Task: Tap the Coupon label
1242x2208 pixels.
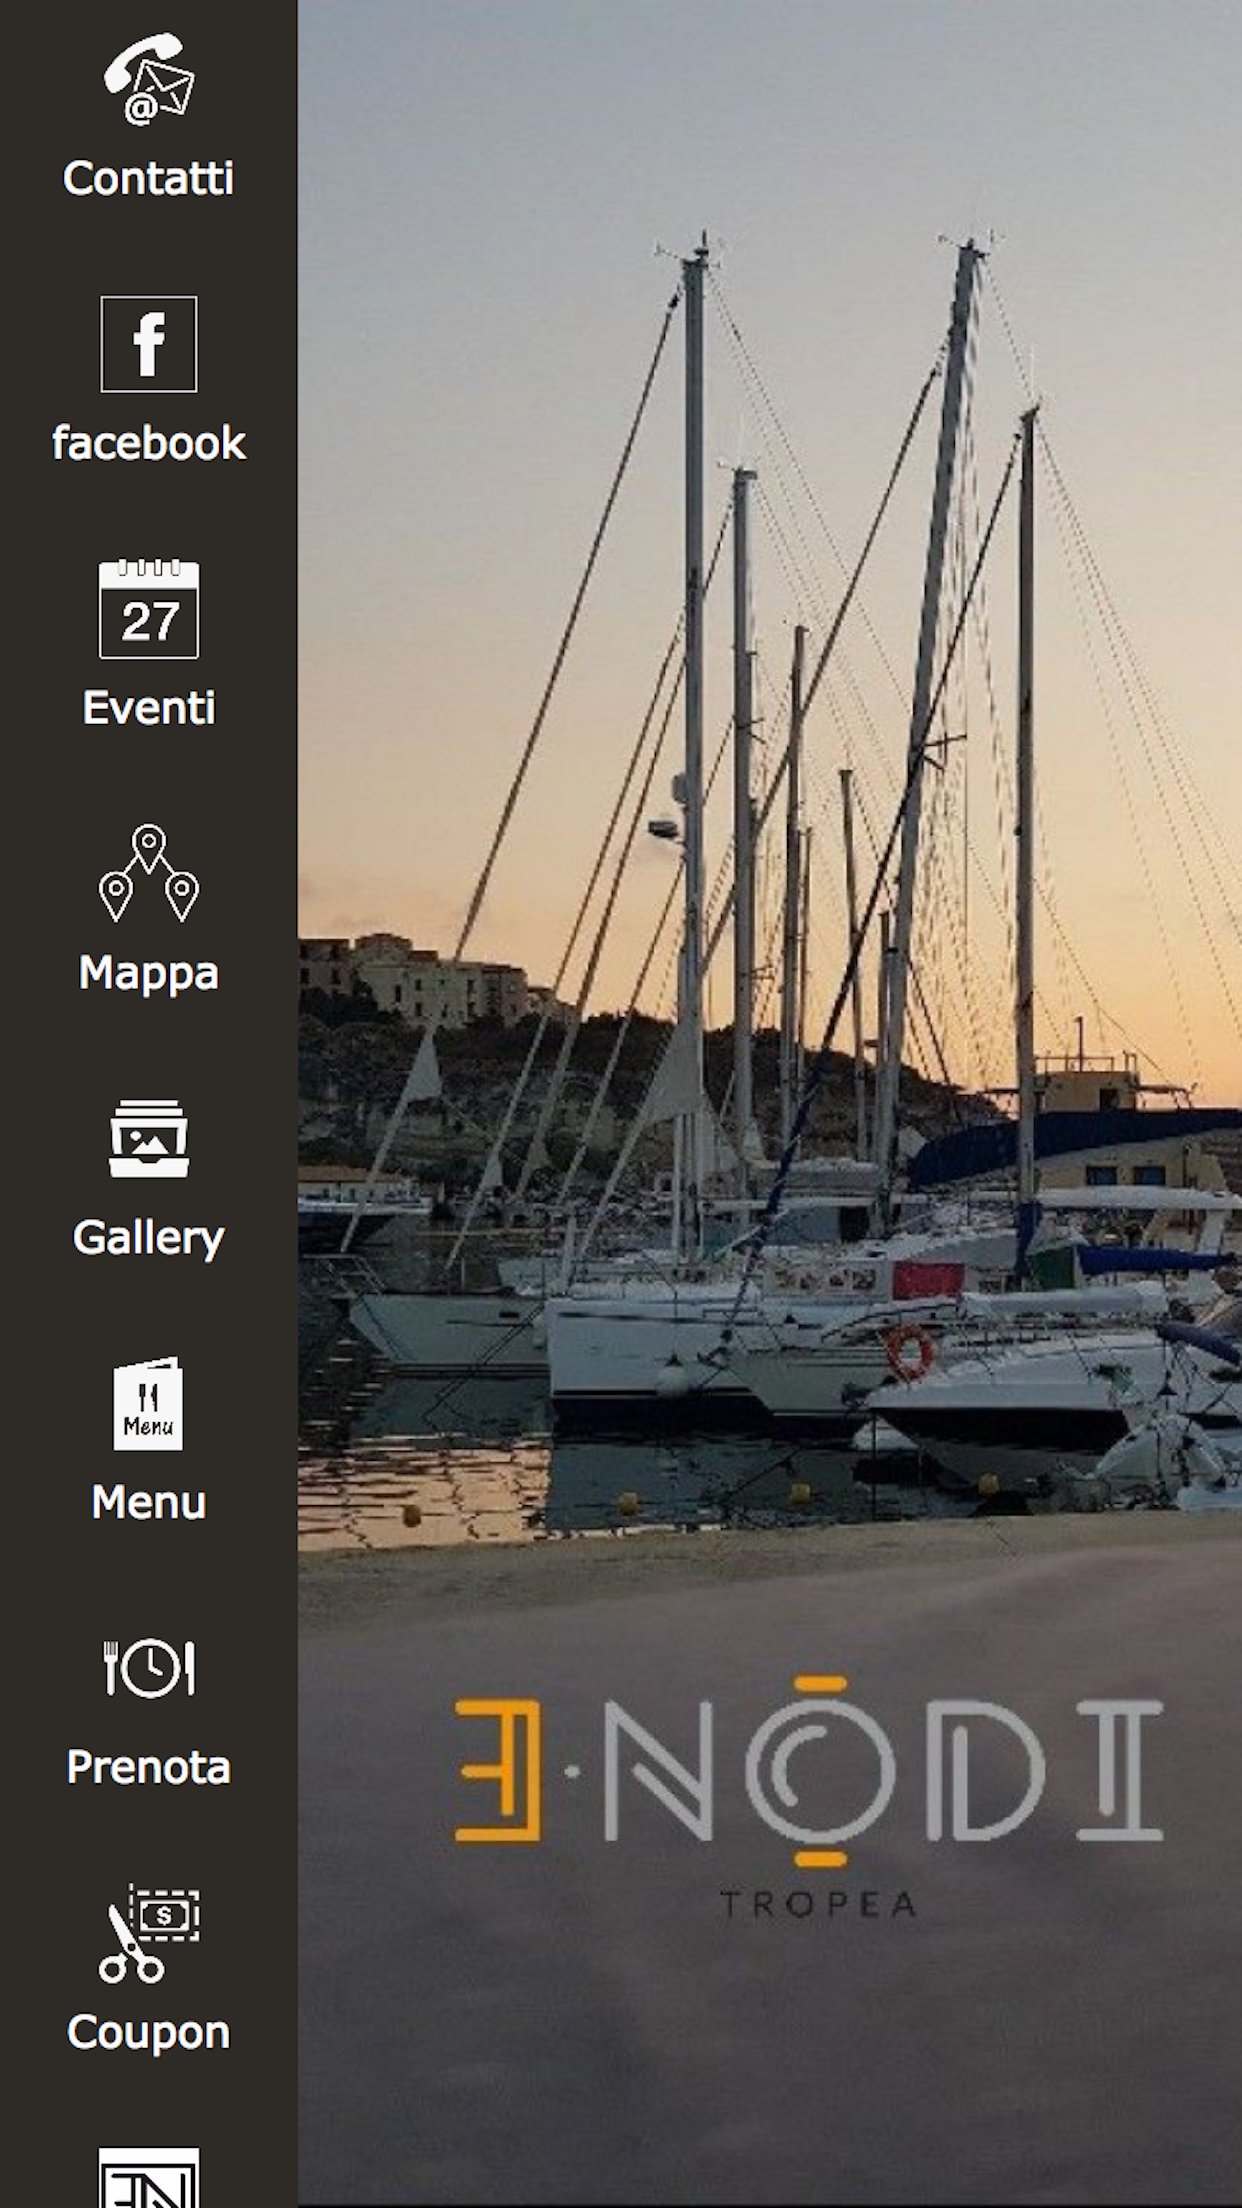Action: 149,2033
